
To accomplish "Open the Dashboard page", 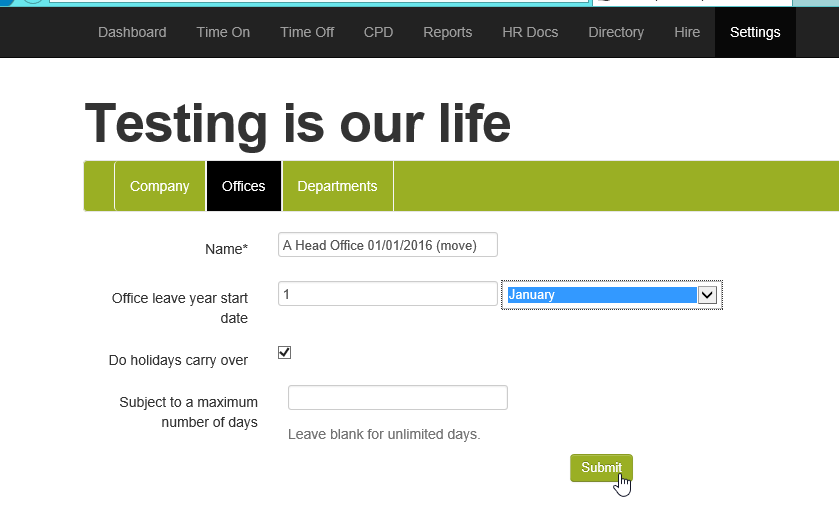I will (132, 32).
